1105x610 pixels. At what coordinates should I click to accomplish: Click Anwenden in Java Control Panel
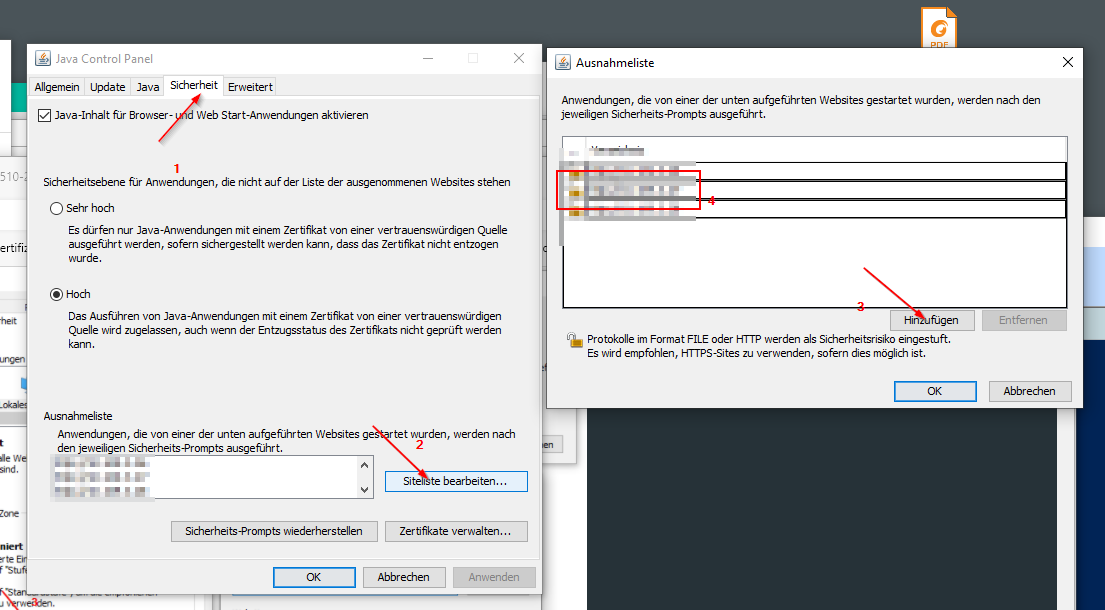pos(494,577)
